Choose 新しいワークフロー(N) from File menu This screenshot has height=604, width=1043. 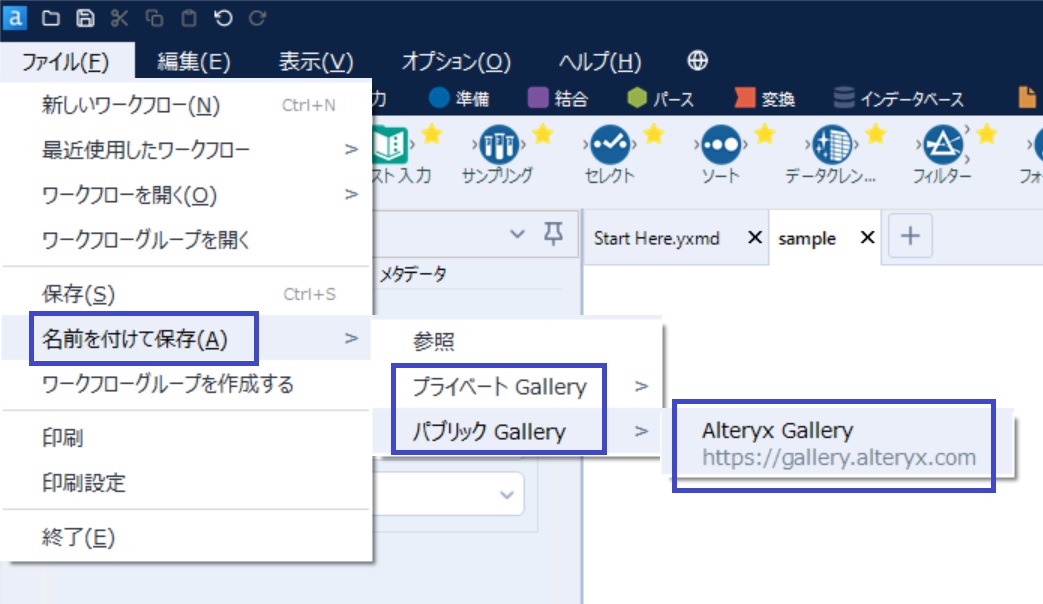(x=186, y=105)
